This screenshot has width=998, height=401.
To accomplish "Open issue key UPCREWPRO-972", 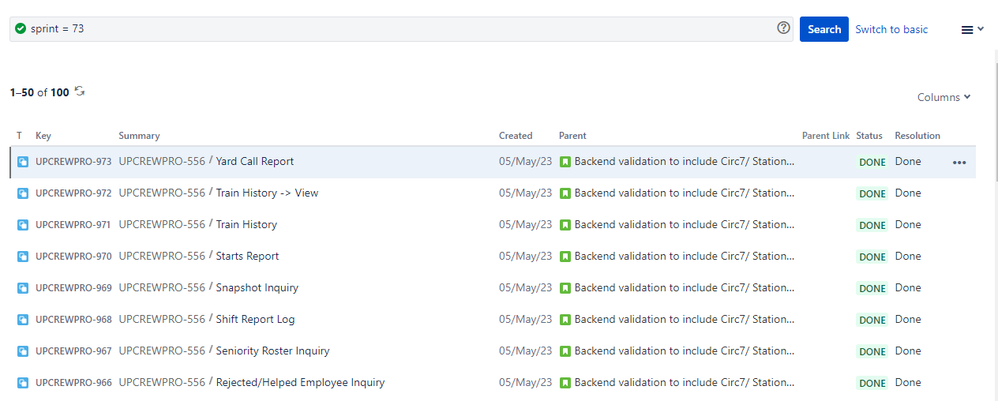I will 73,193.
